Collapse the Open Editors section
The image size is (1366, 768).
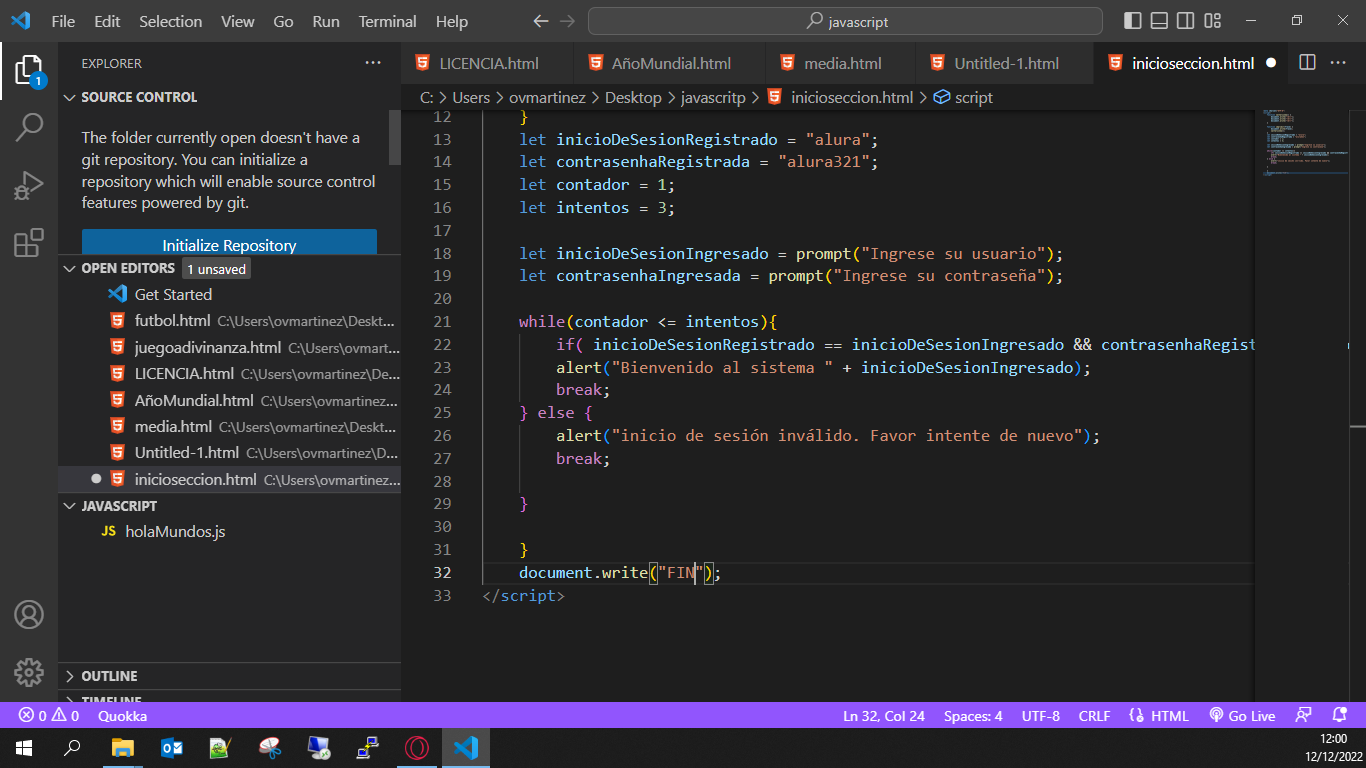70,268
